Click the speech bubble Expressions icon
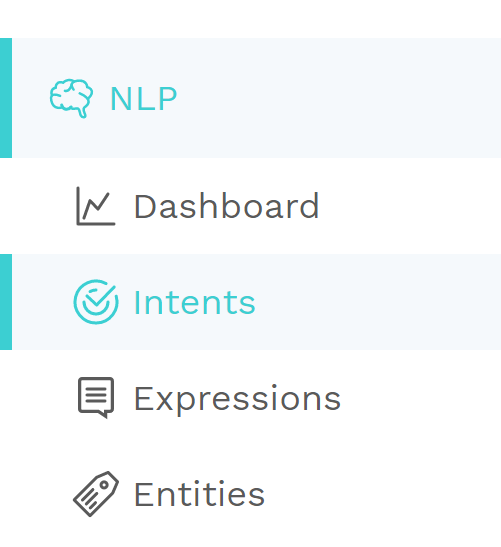501x547 pixels. [96, 398]
